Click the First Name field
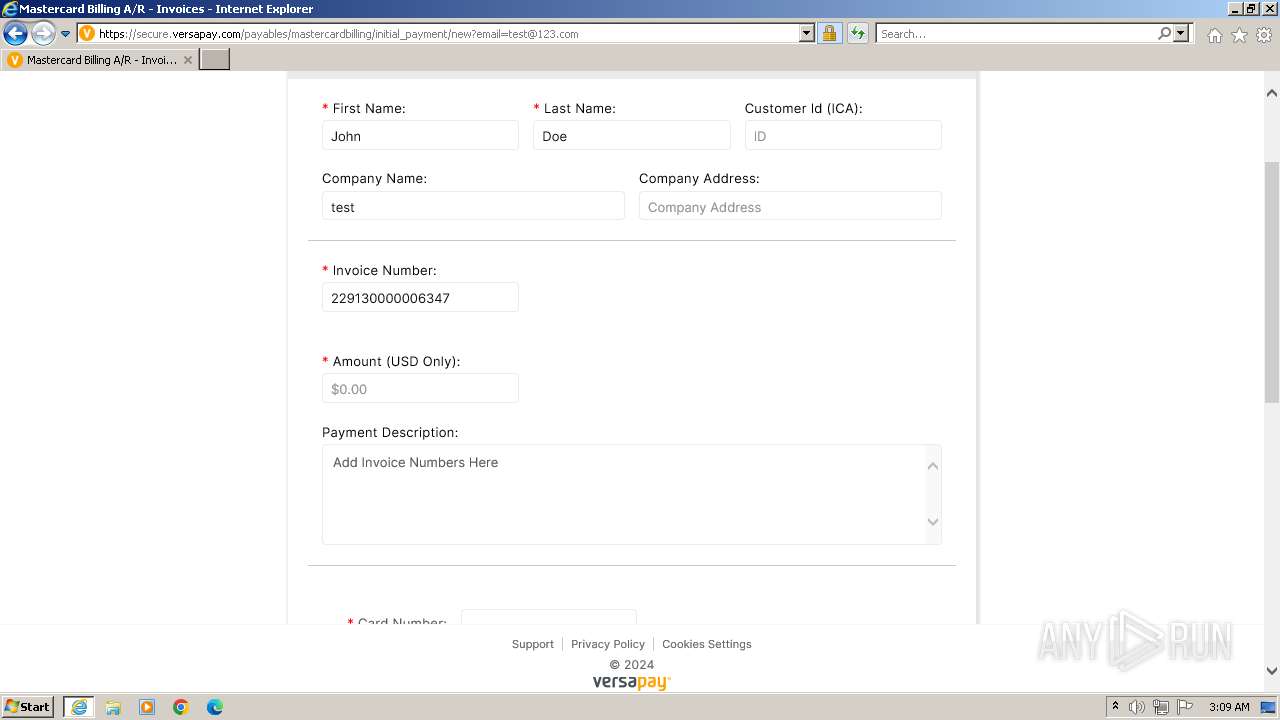This screenshot has height=720, width=1280. tap(420, 136)
